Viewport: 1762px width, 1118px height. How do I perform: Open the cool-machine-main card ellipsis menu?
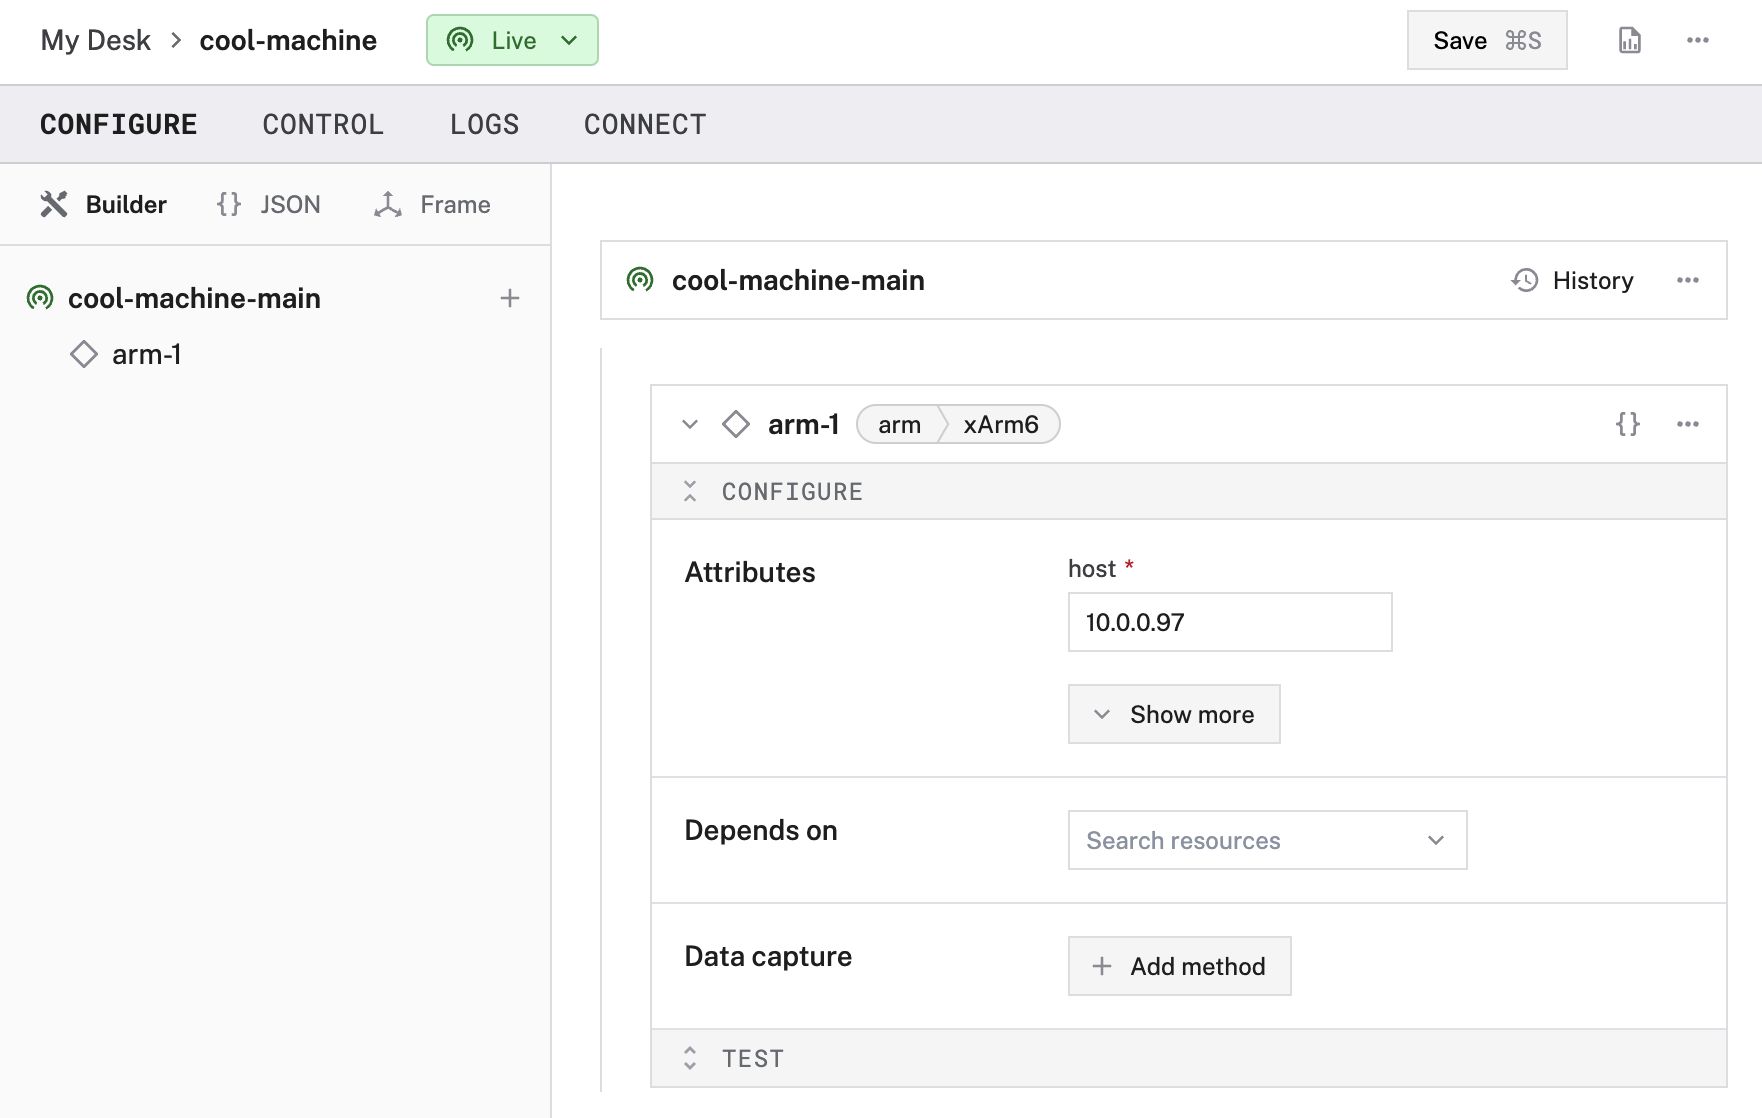tap(1687, 280)
